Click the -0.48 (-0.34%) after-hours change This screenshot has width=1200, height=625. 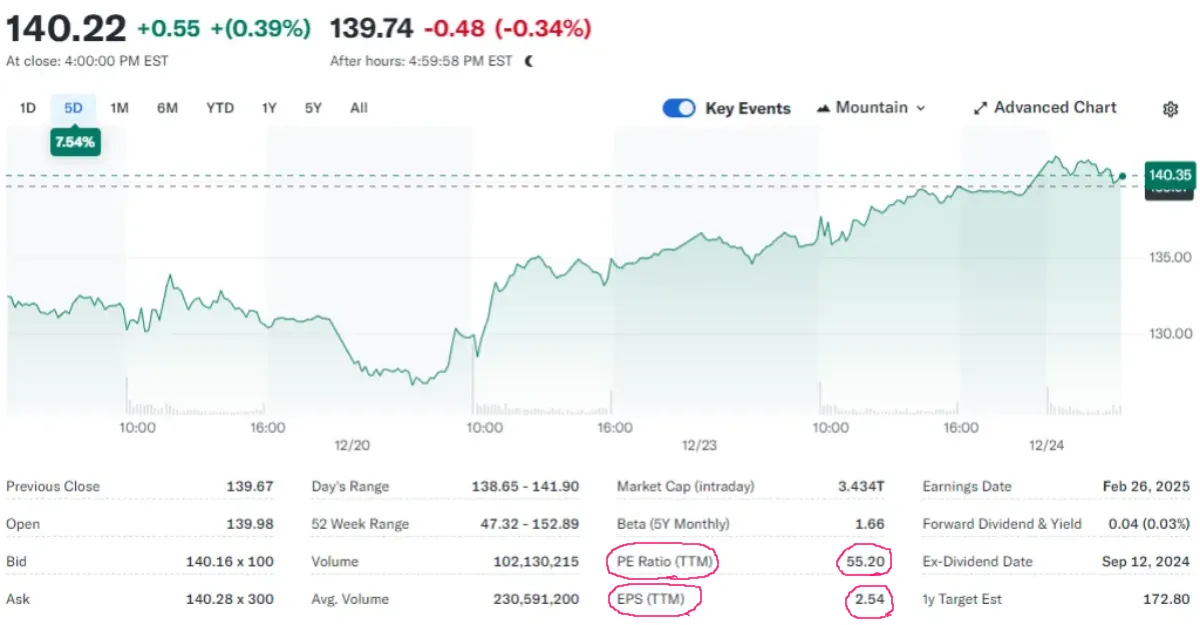(x=507, y=29)
